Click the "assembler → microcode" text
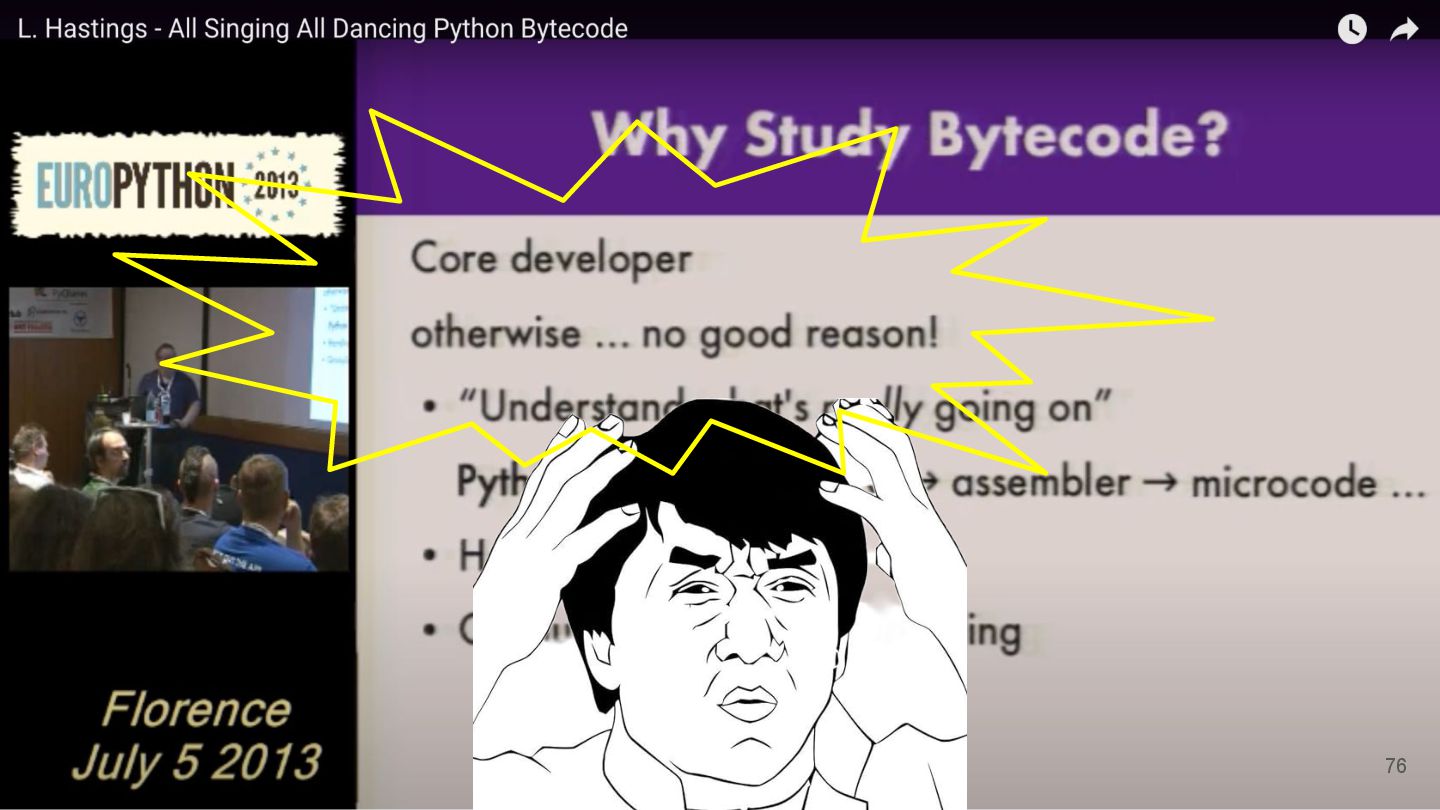The image size is (1440, 810). (x=1163, y=483)
